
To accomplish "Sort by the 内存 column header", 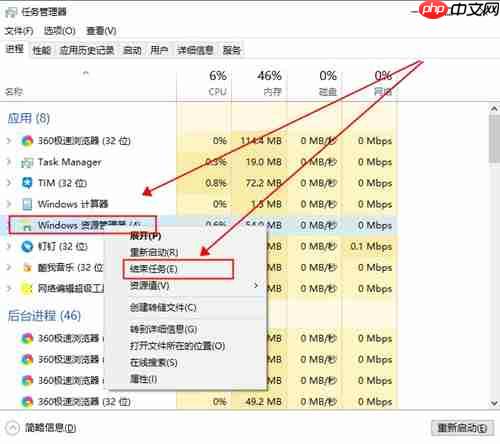I will [x=273, y=91].
